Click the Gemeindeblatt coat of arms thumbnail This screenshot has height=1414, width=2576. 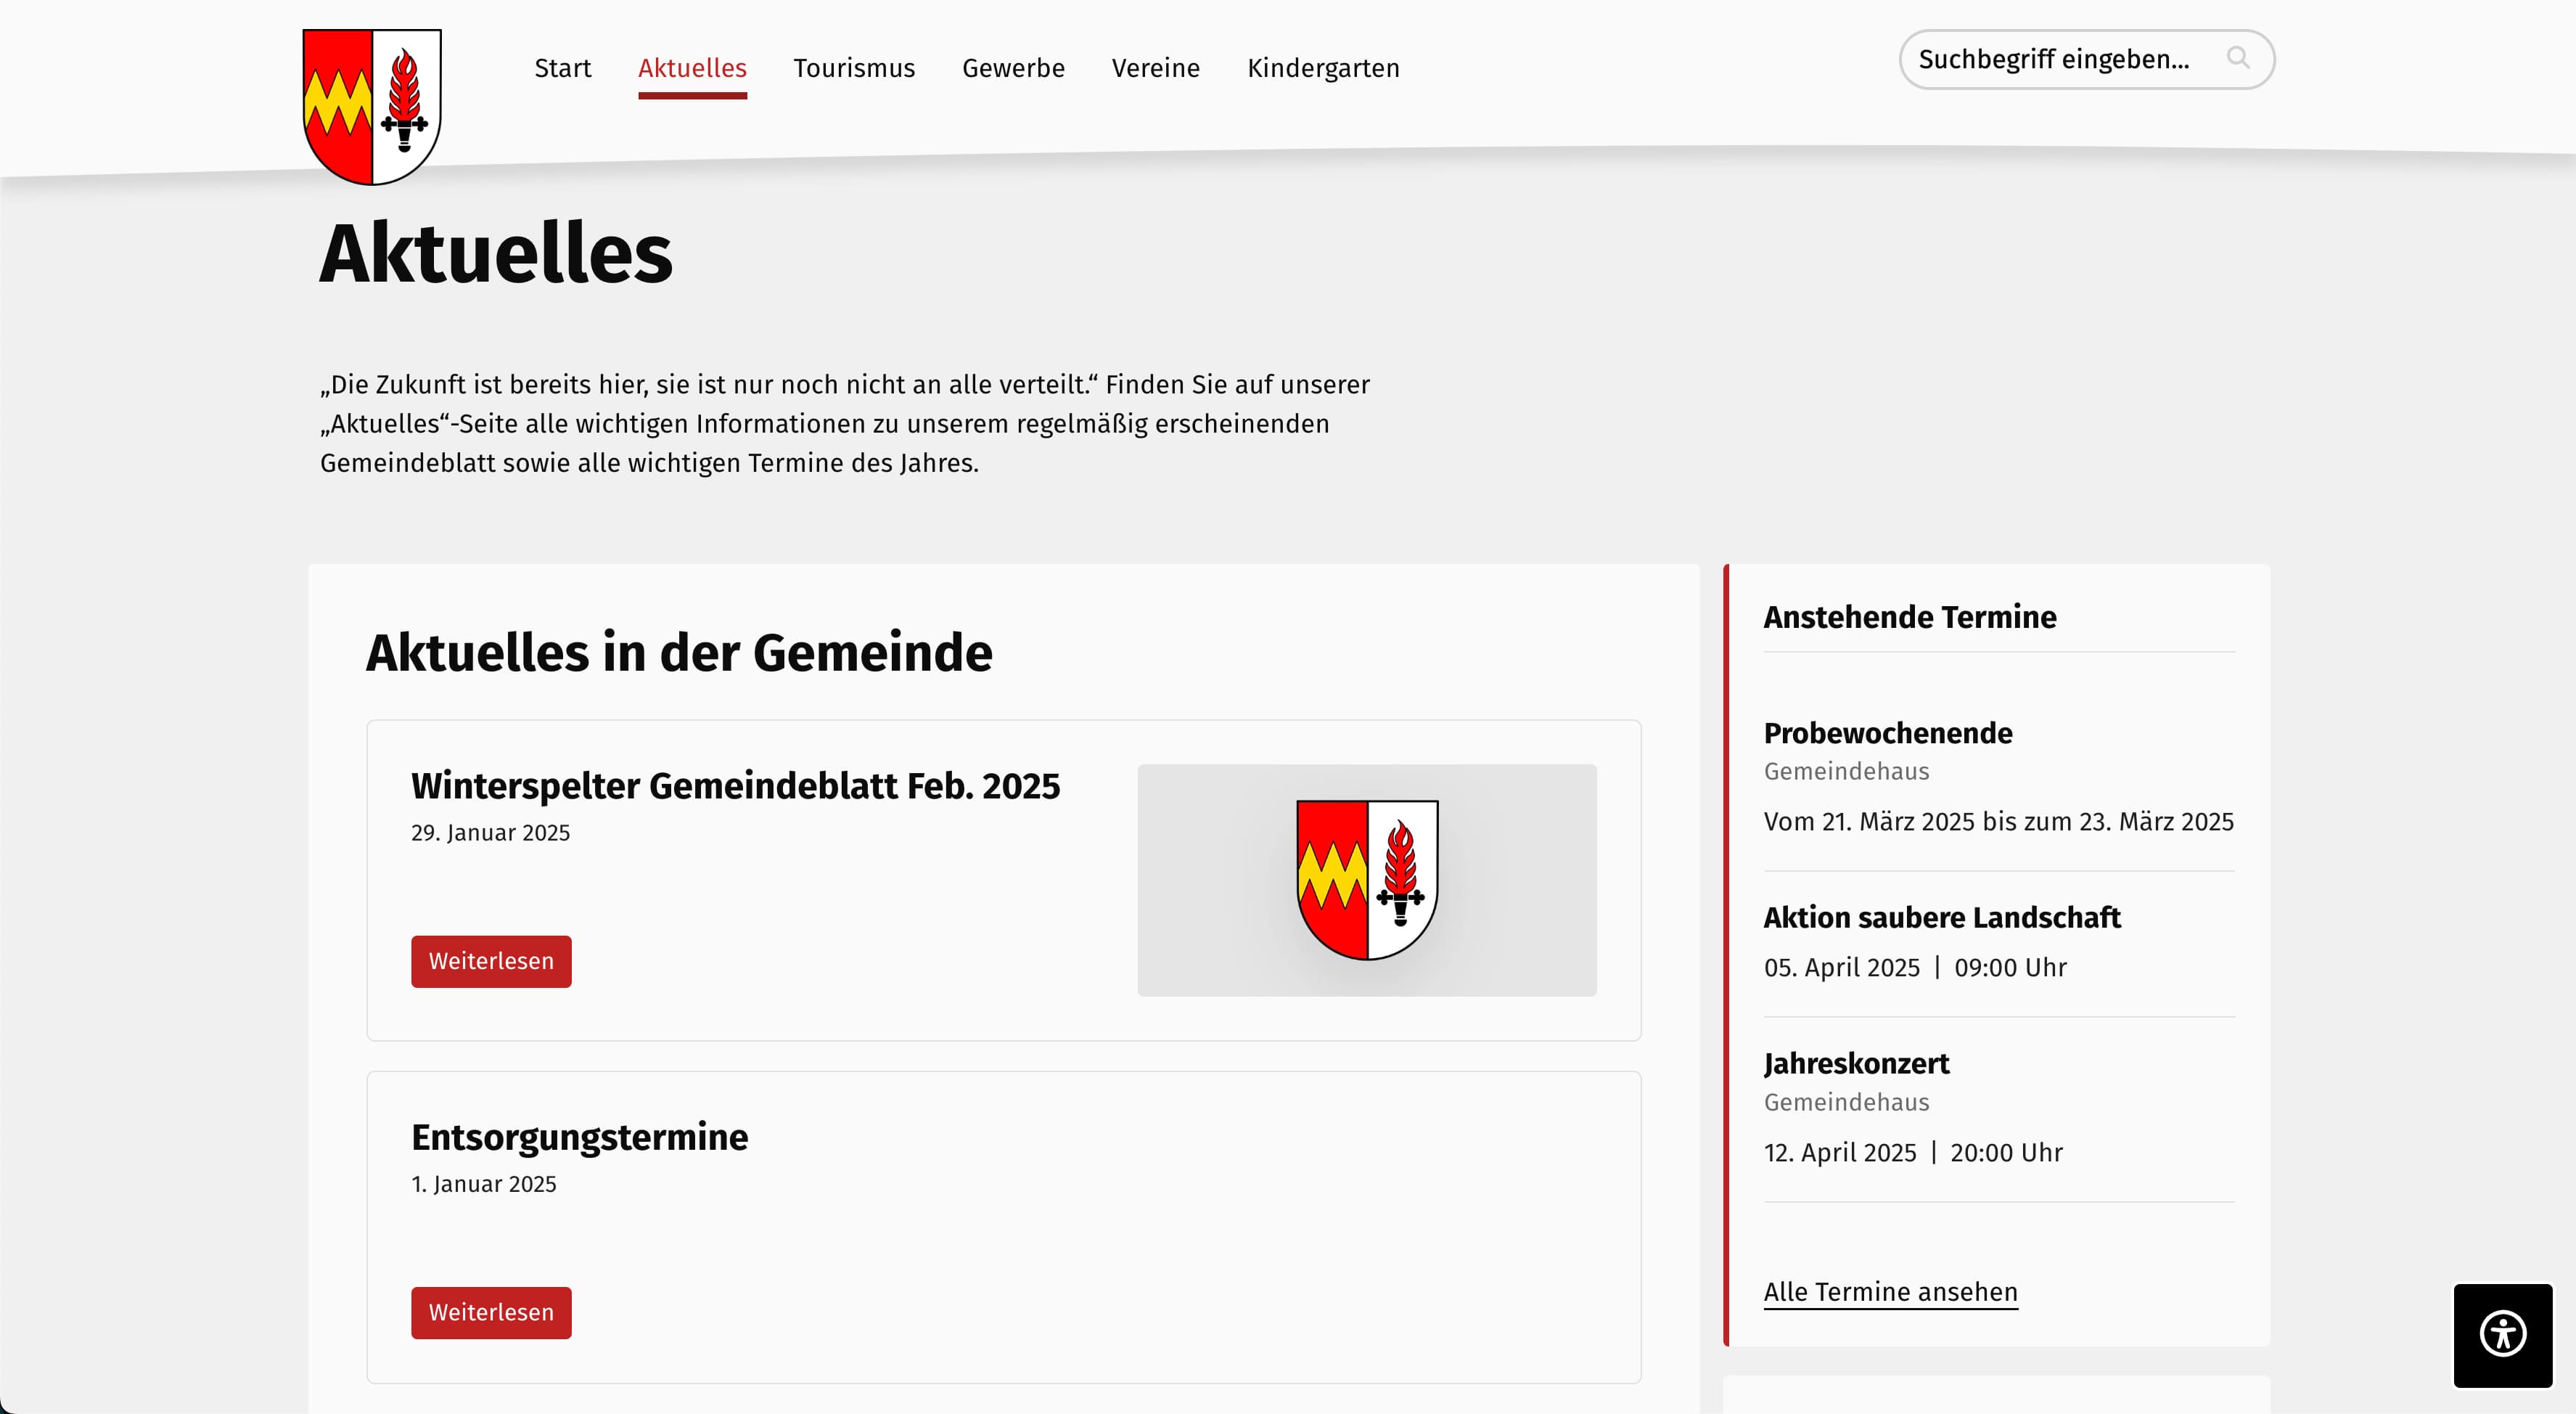[x=1366, y=879]
